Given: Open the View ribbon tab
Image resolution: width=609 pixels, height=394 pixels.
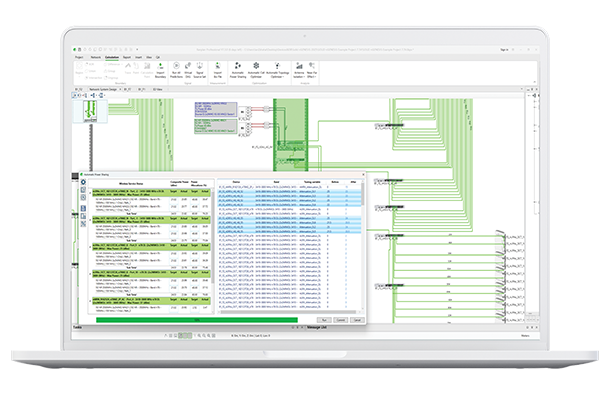Looking at the screenshot, I should click(x=149, y=57).
